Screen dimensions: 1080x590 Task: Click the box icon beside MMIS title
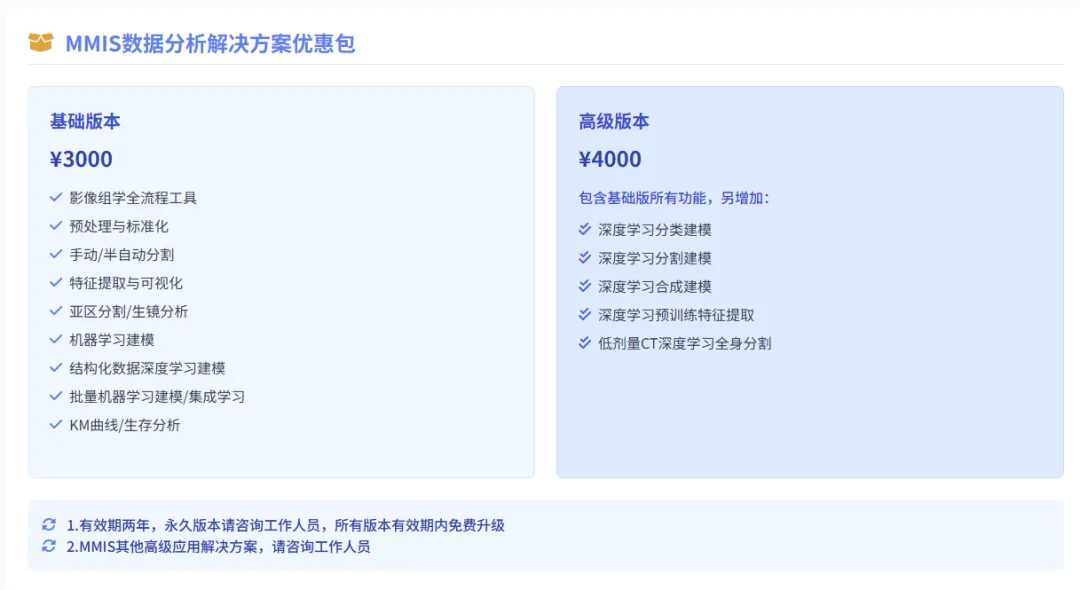click(40, 43)
